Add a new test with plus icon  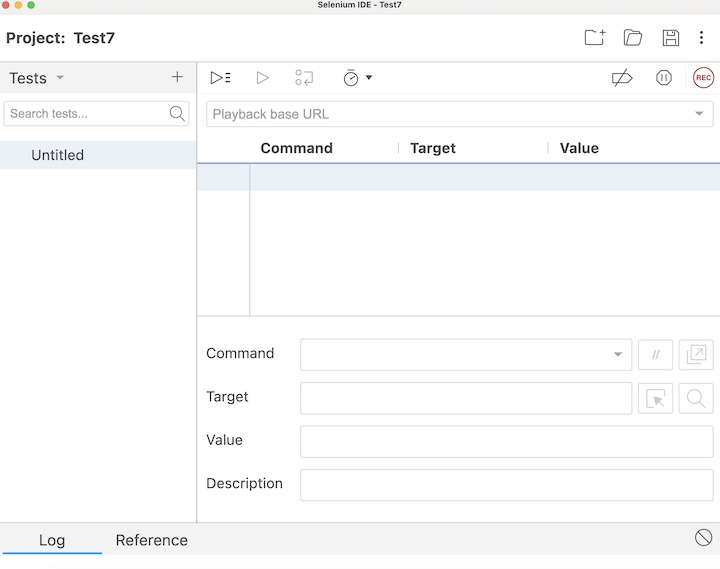177,77
